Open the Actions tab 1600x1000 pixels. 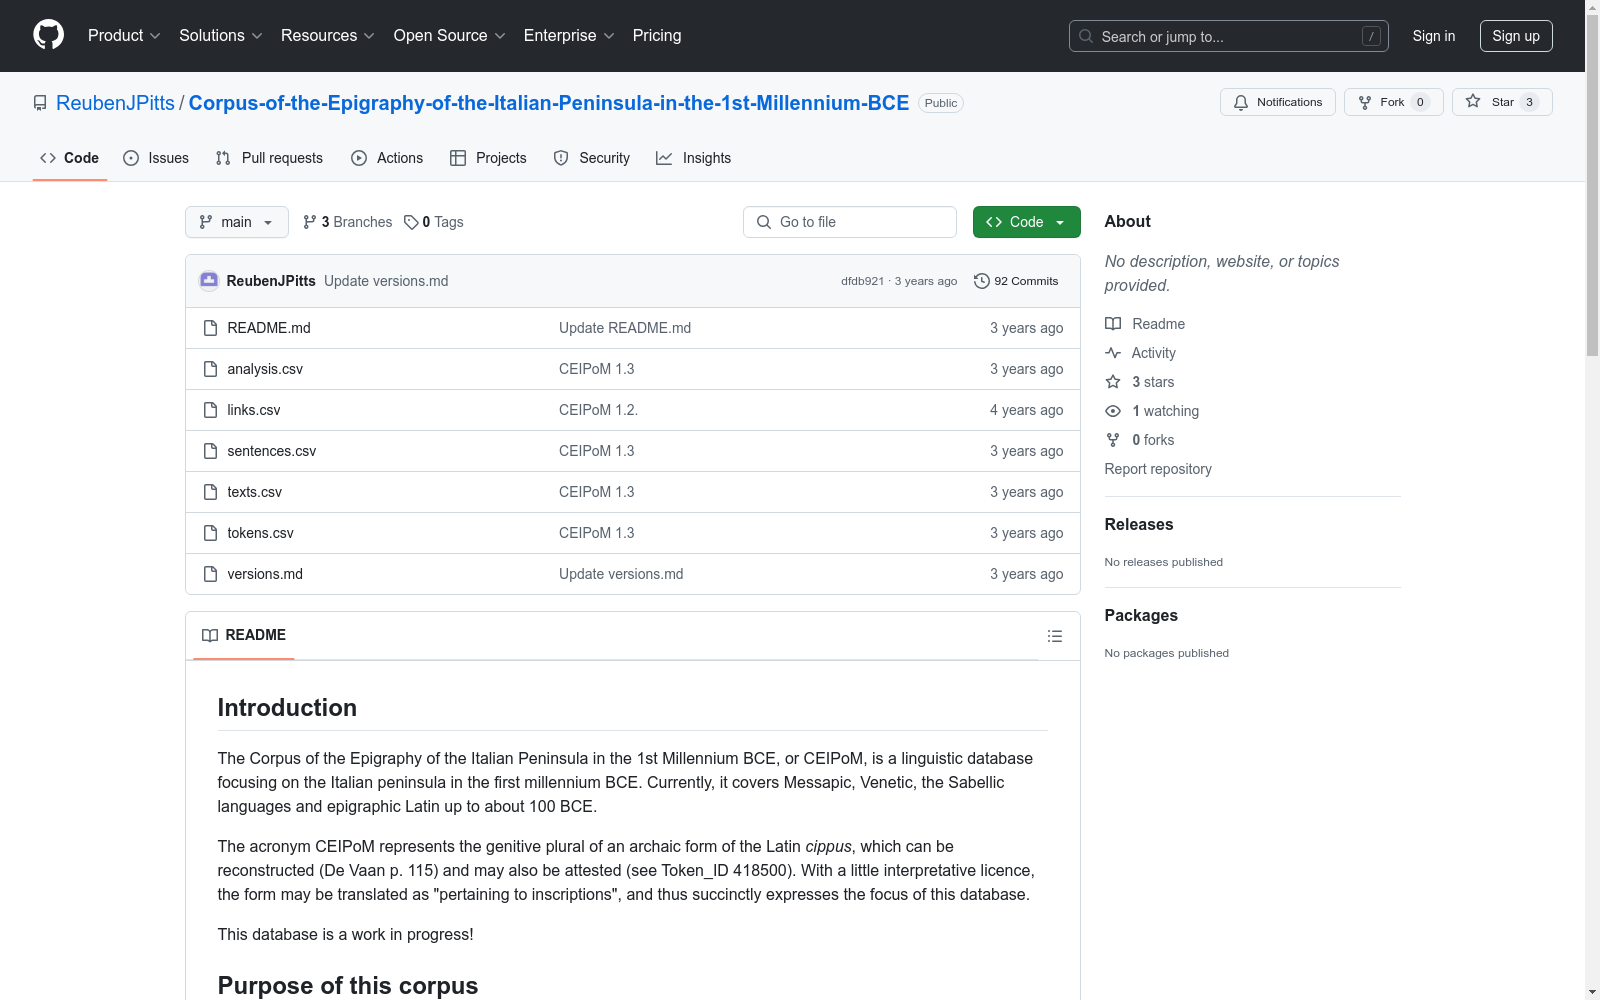point(387,158)
